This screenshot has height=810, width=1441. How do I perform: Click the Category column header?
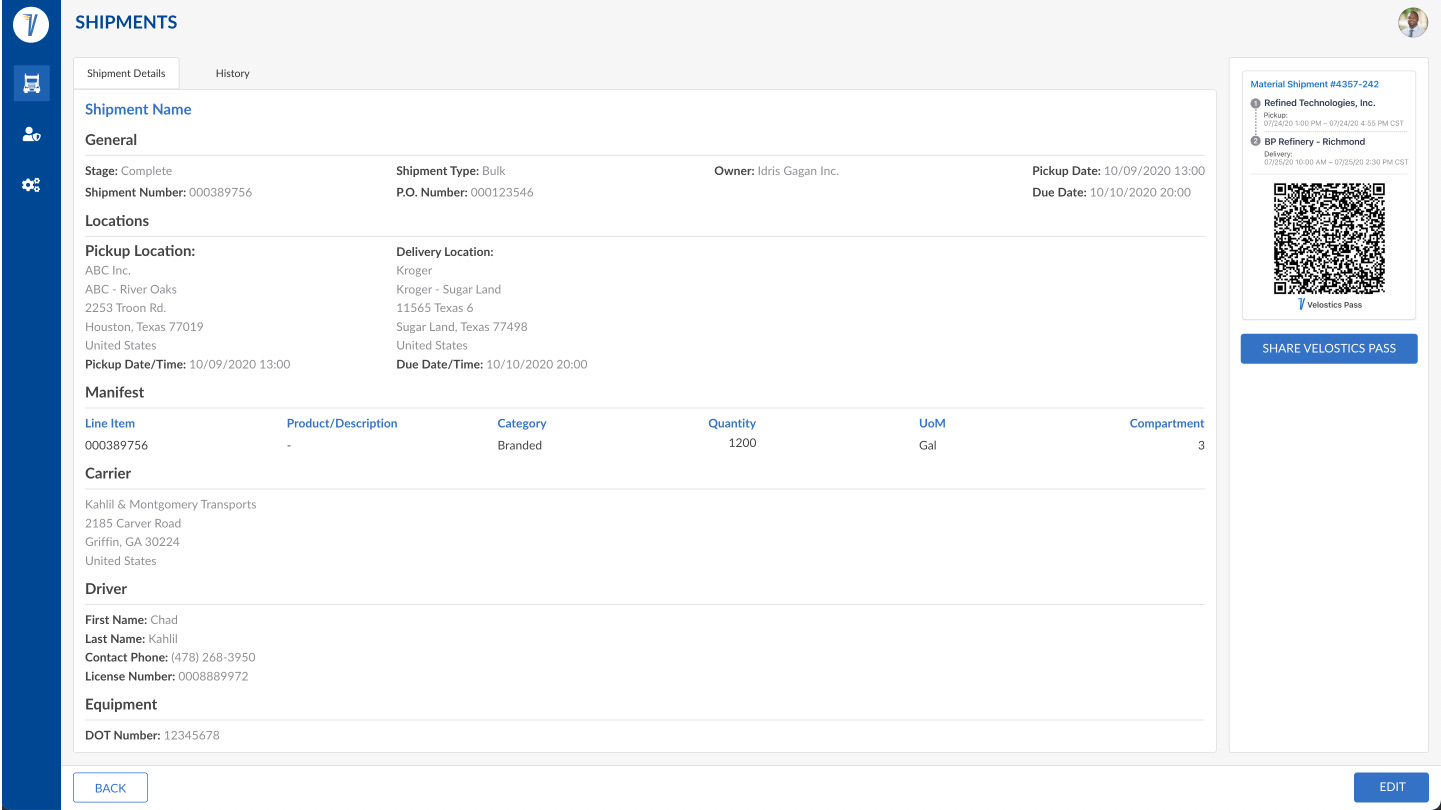click(522, 423)
